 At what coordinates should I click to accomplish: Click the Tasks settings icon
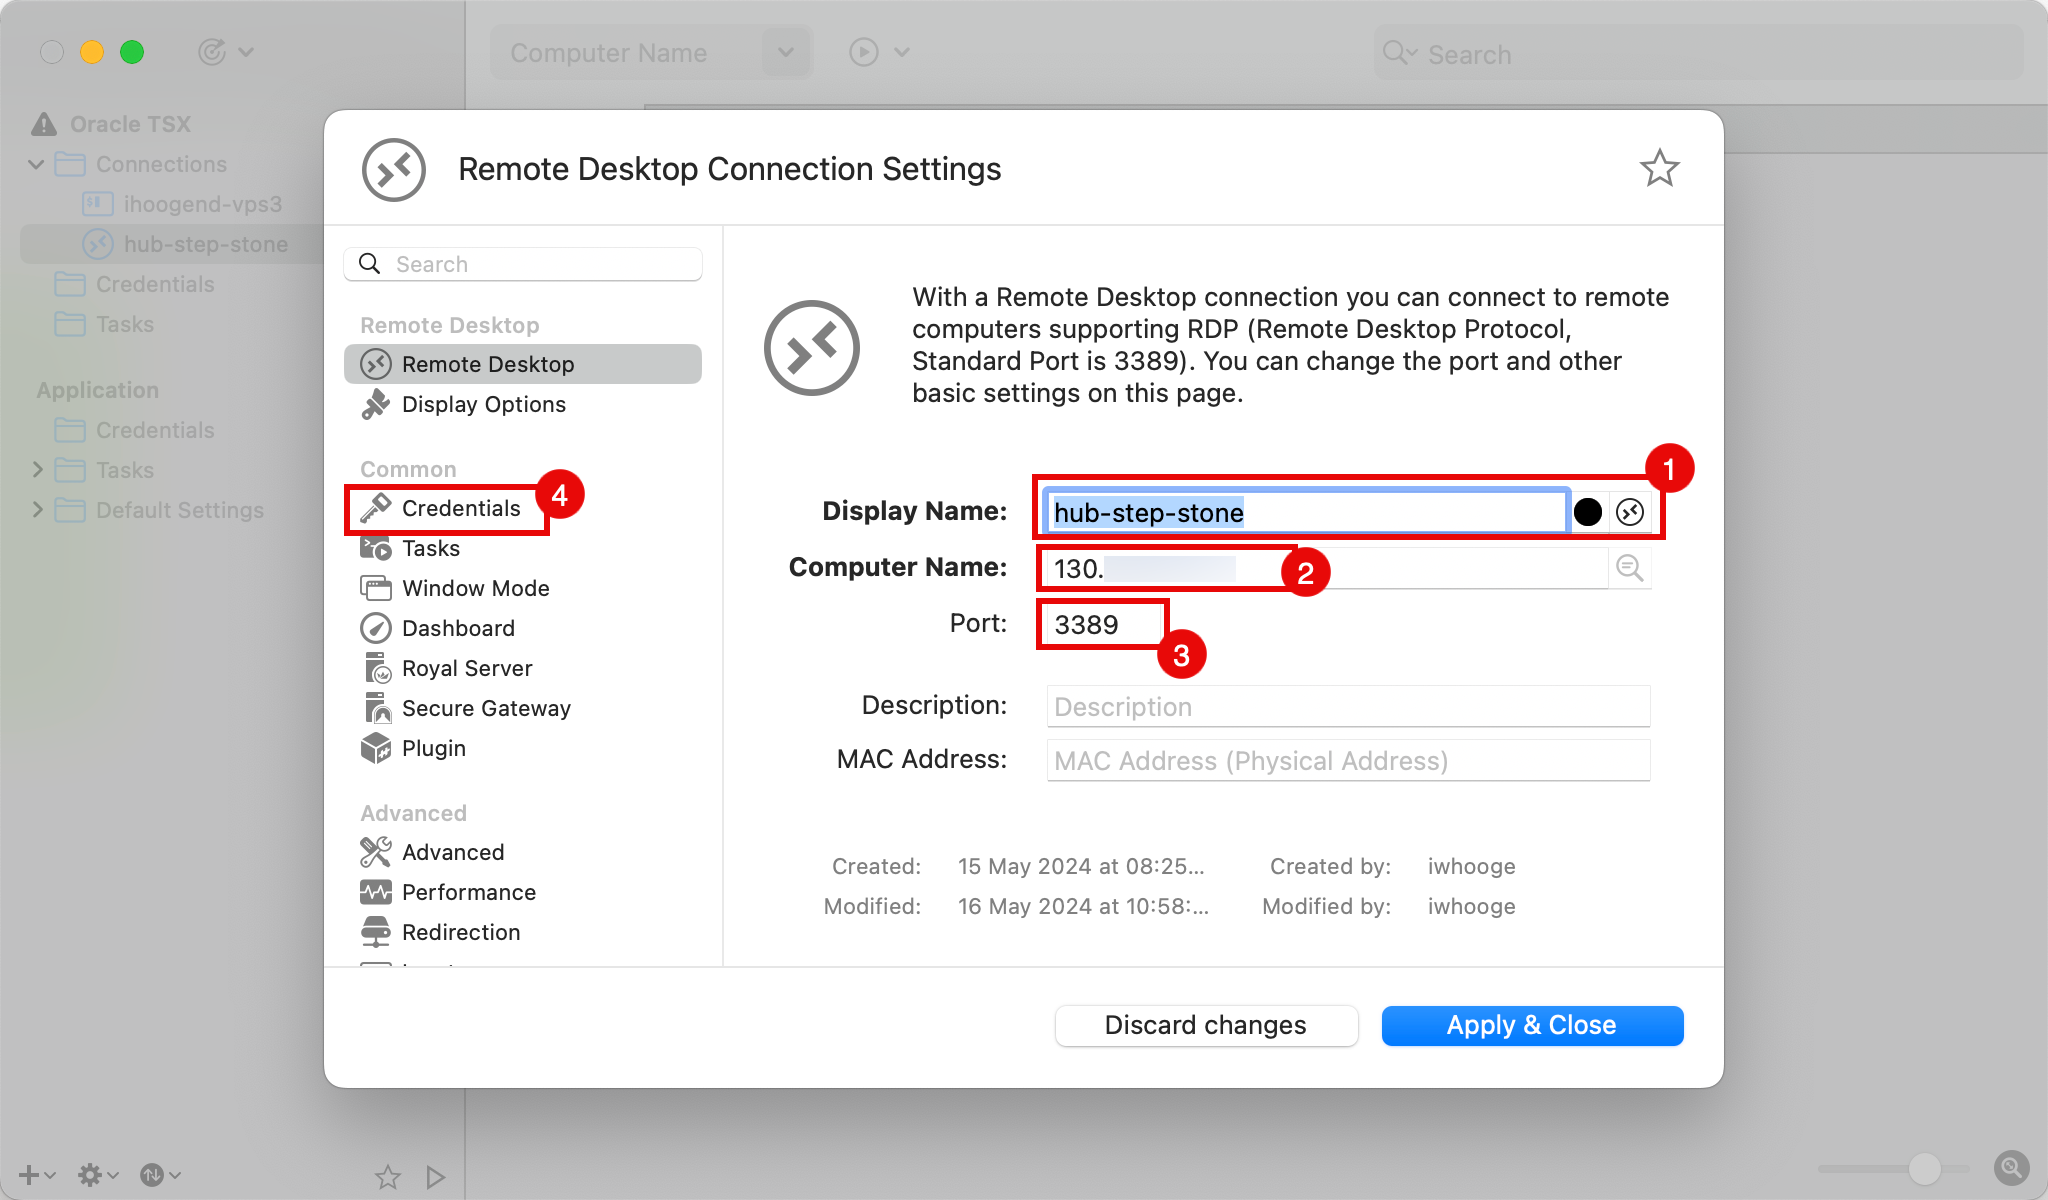click(374, 549)
